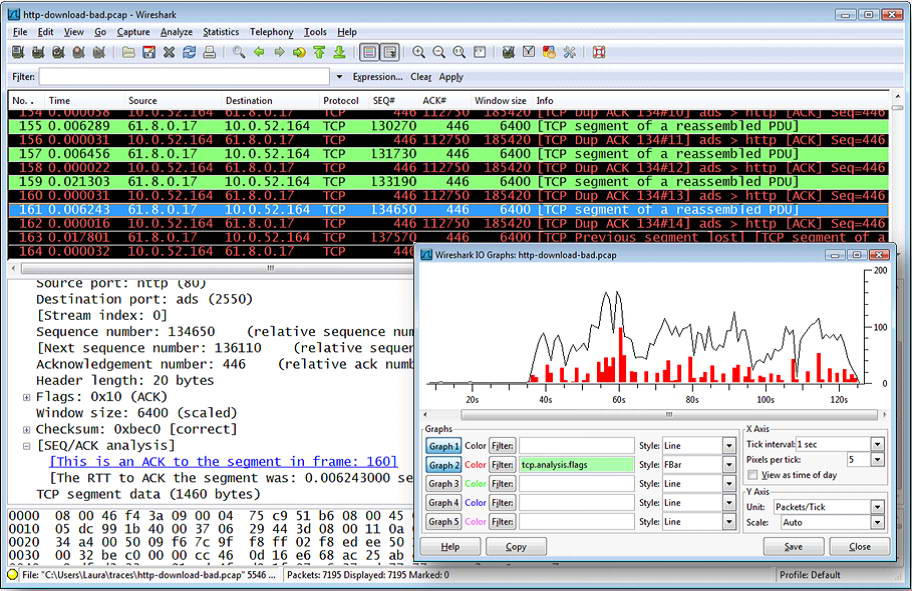This screenshot has height=591, width=912.
Task: Open the Tick interval dropdown
Action: pos(877,444)
